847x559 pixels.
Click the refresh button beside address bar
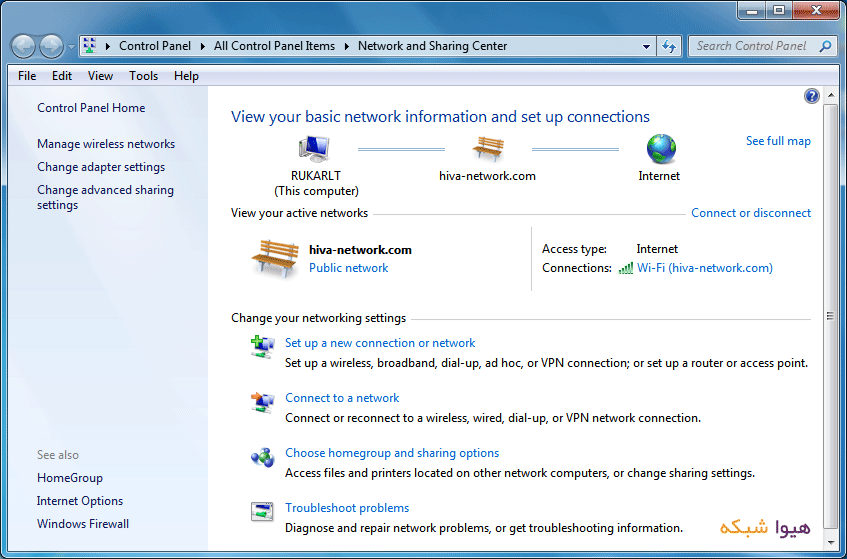click(x=670, y=46)
